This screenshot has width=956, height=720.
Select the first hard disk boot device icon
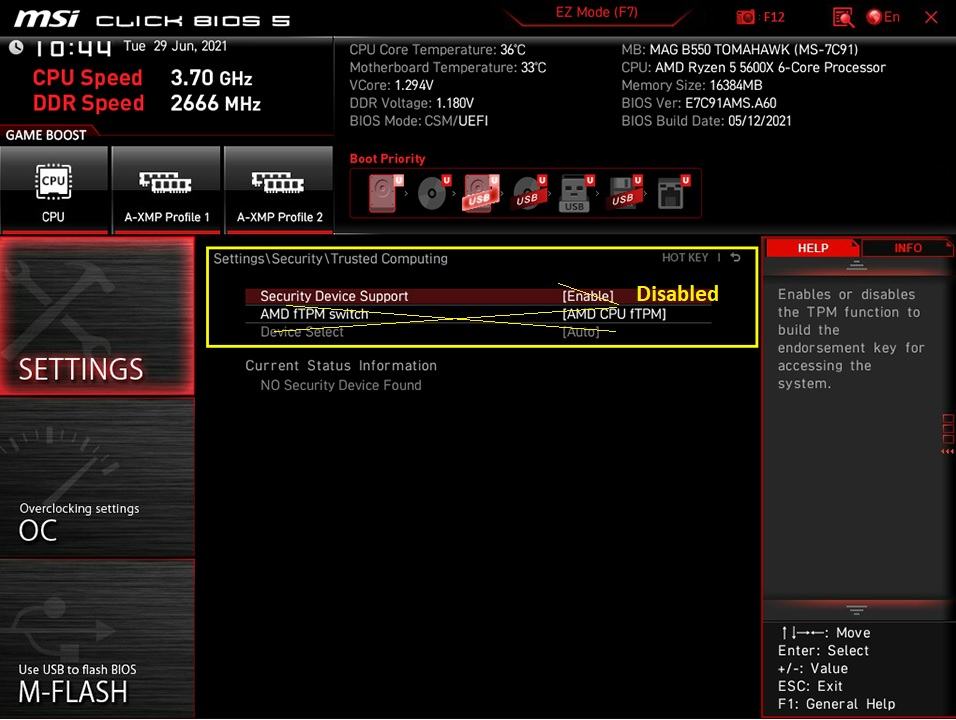(x=385, y=193)
